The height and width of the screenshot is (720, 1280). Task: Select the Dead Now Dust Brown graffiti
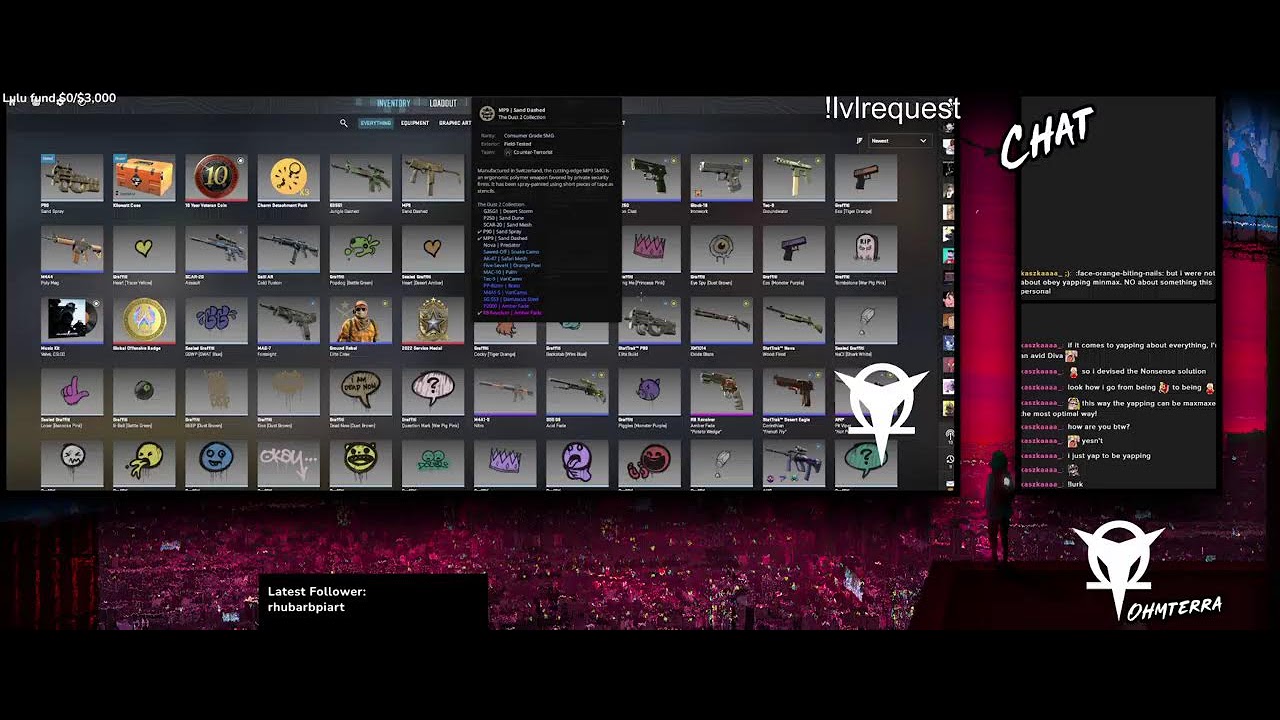pyautogui.click(x=360, y=392)
